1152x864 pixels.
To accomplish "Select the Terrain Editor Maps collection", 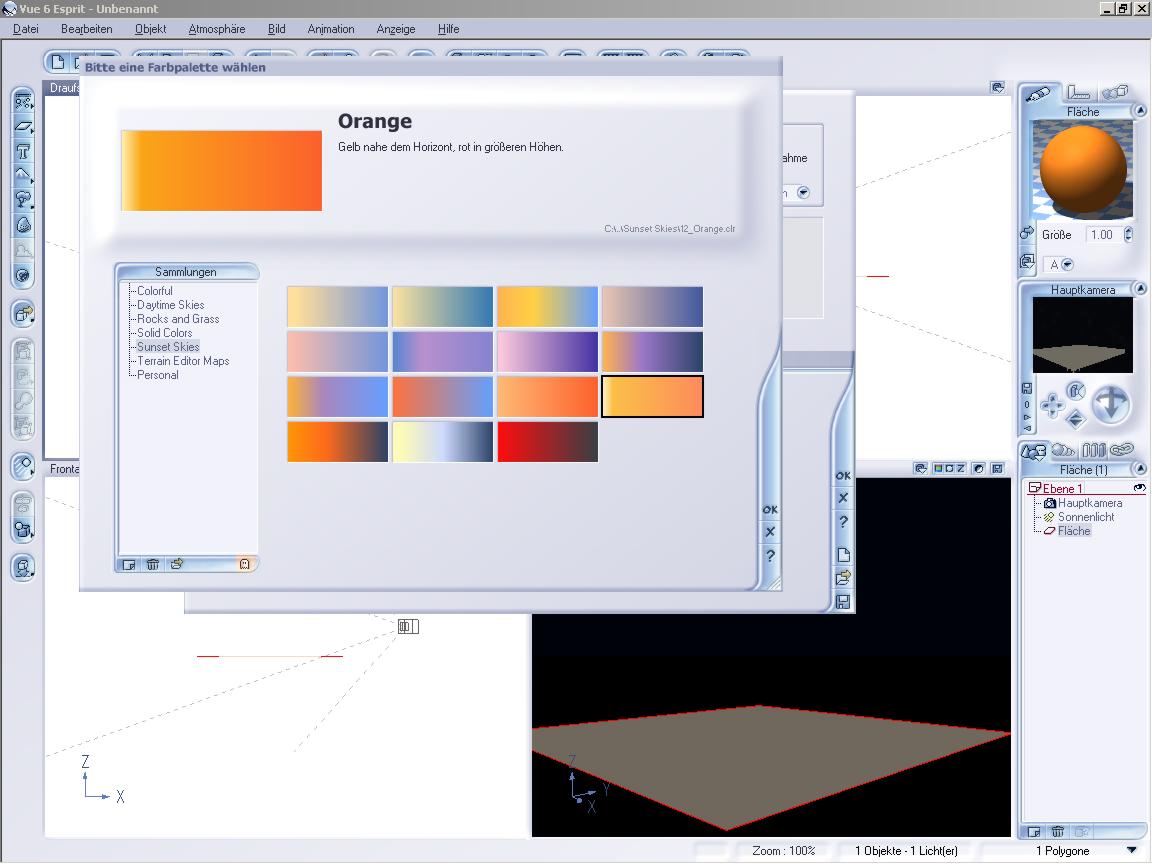I will [x=183, y=361].
